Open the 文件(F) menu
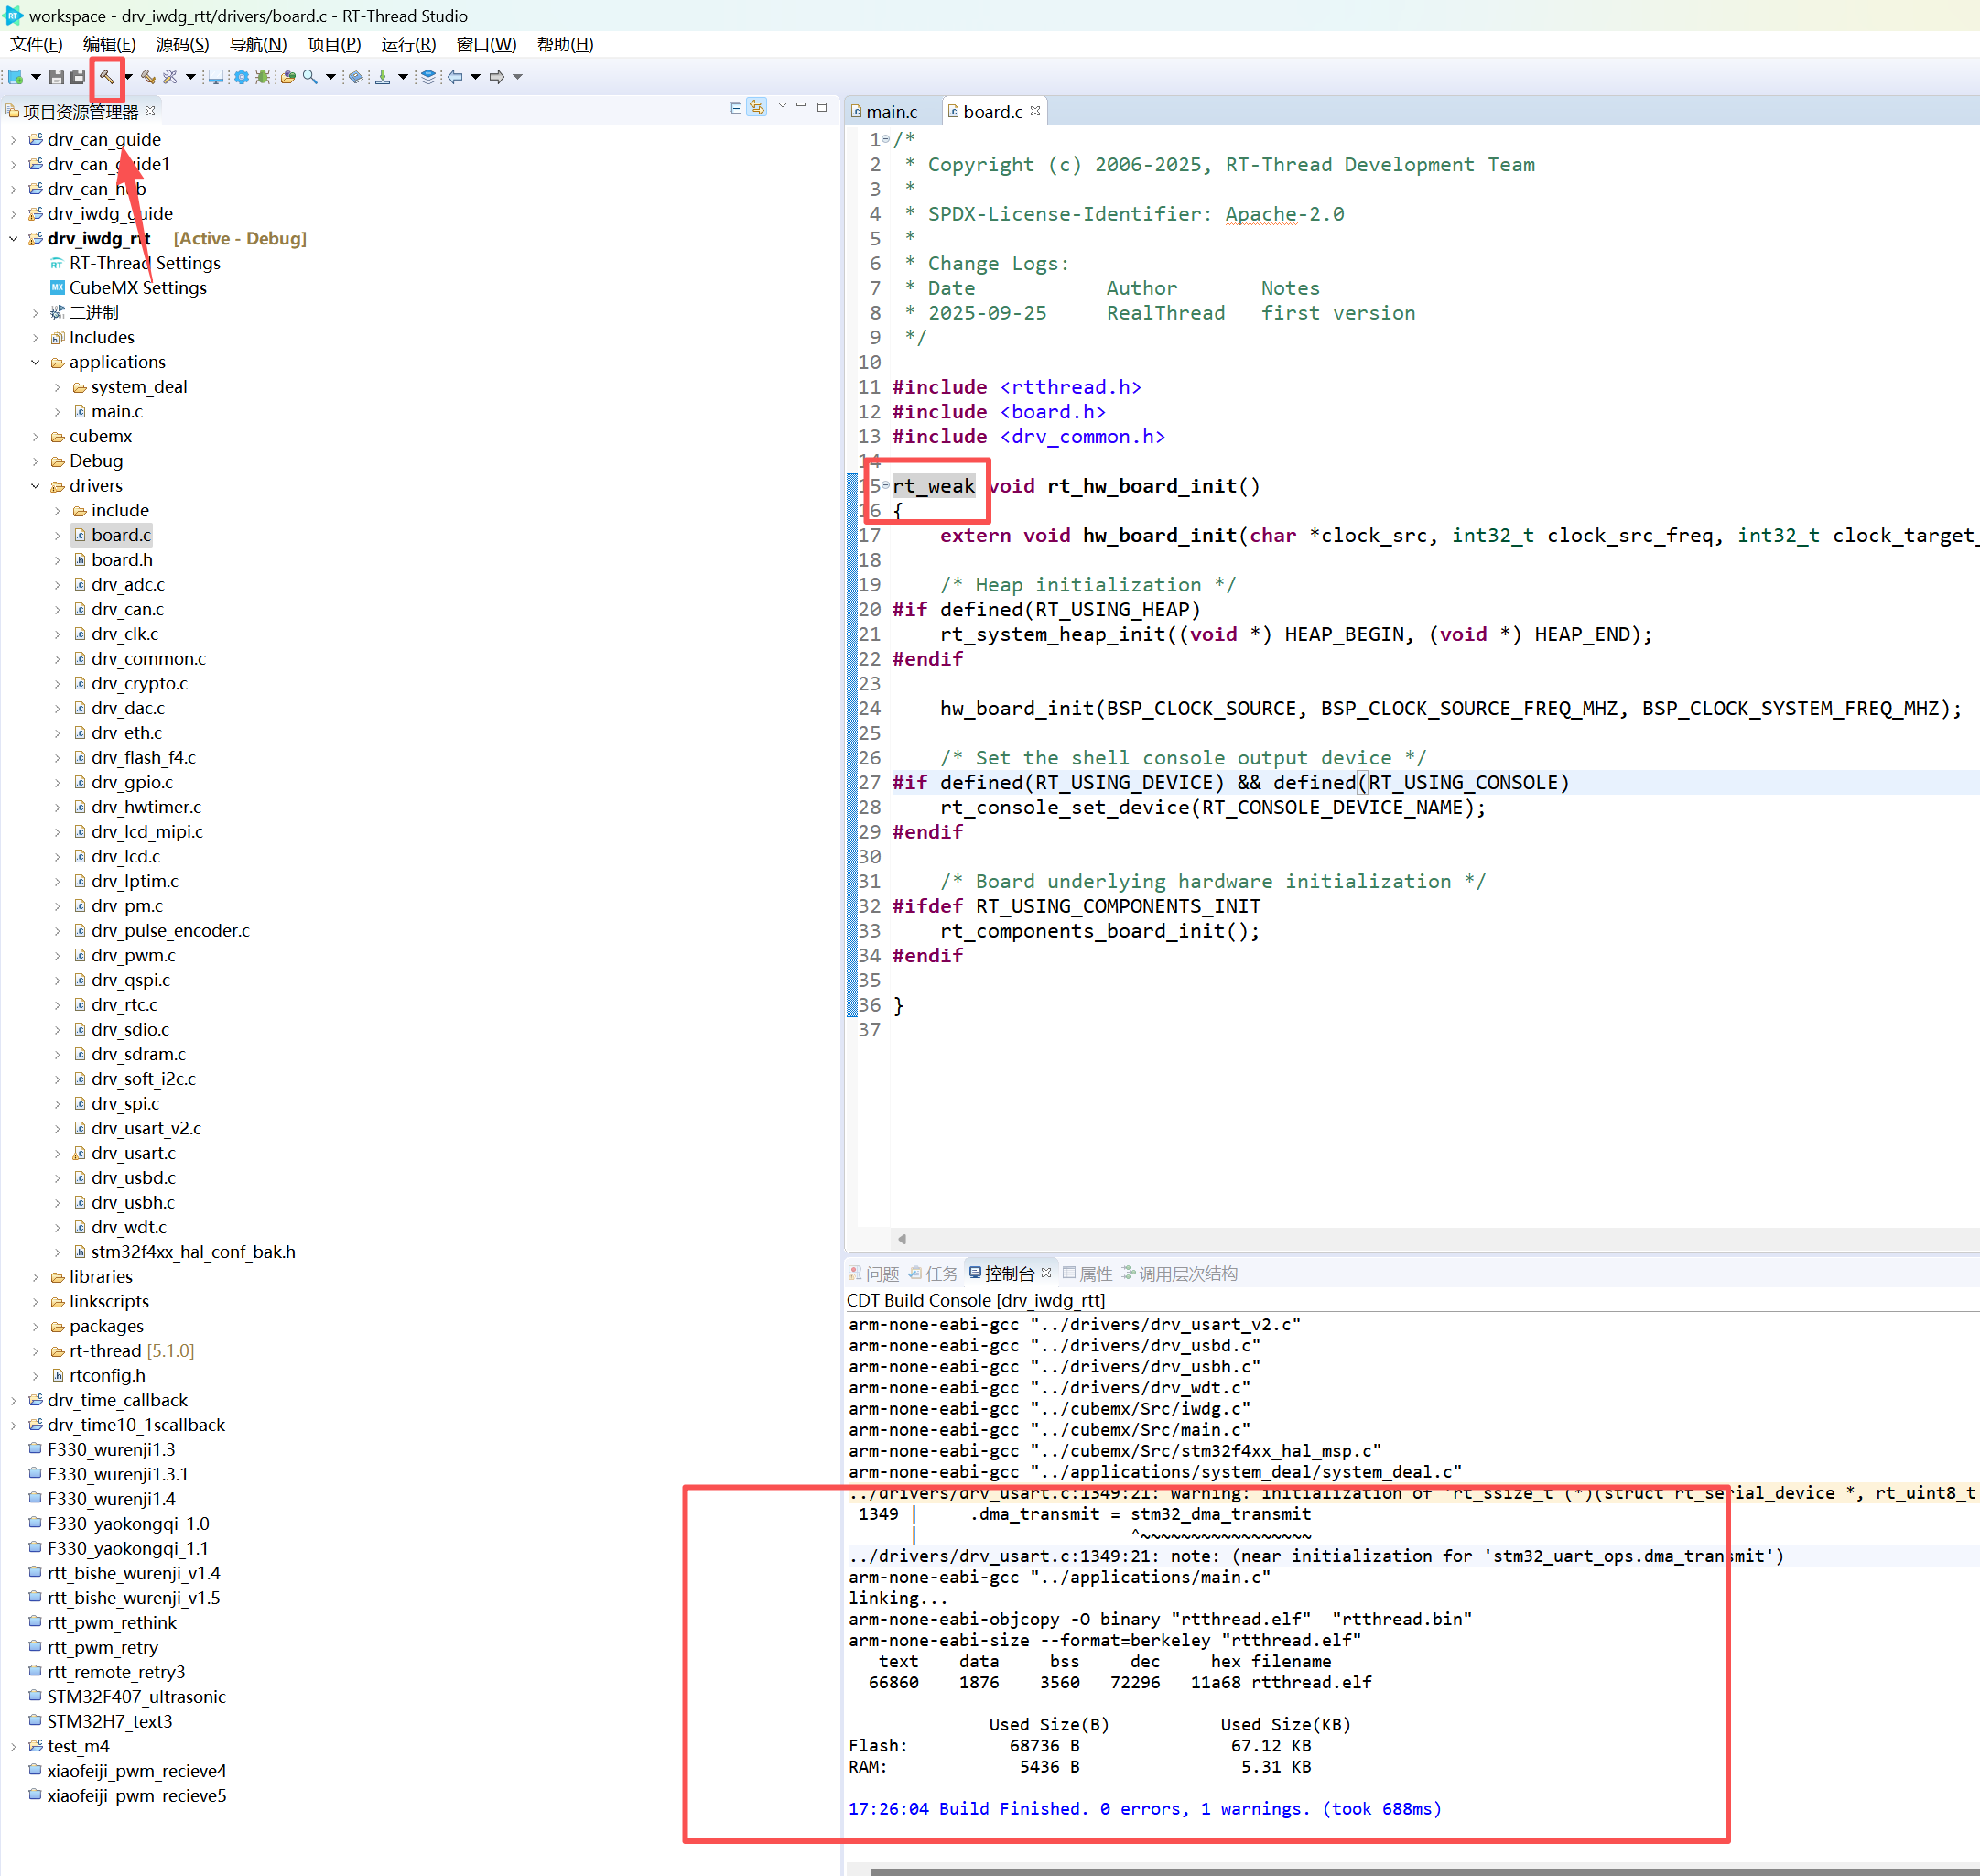Viewport: 1980px width, 1876px height. [x=36, y=44]
